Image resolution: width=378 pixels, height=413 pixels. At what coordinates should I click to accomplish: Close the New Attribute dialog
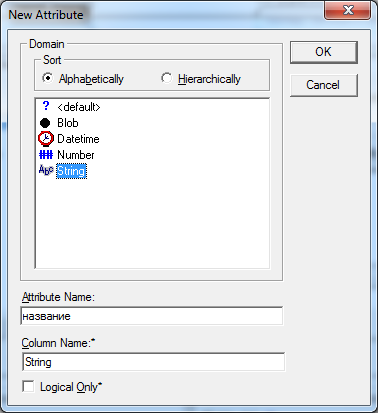pyautogui.click(x=348, y=10)
